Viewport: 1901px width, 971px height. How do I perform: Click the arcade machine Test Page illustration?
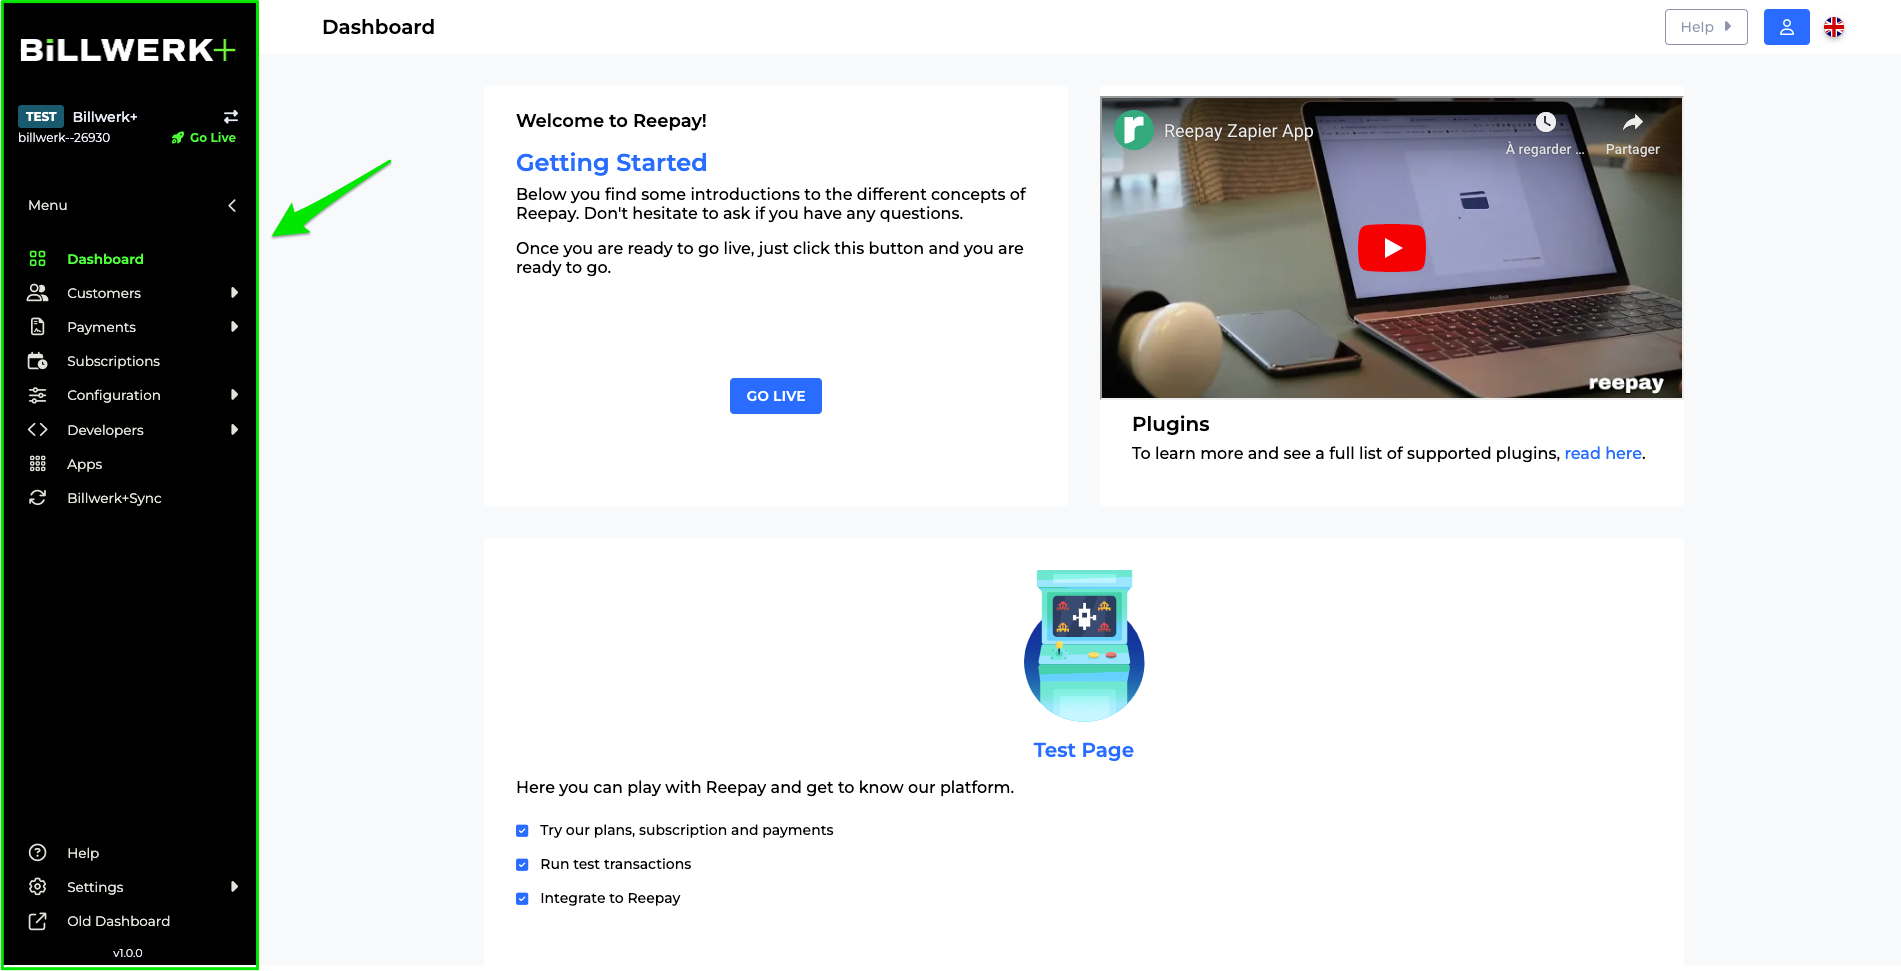pos(1084,645)
